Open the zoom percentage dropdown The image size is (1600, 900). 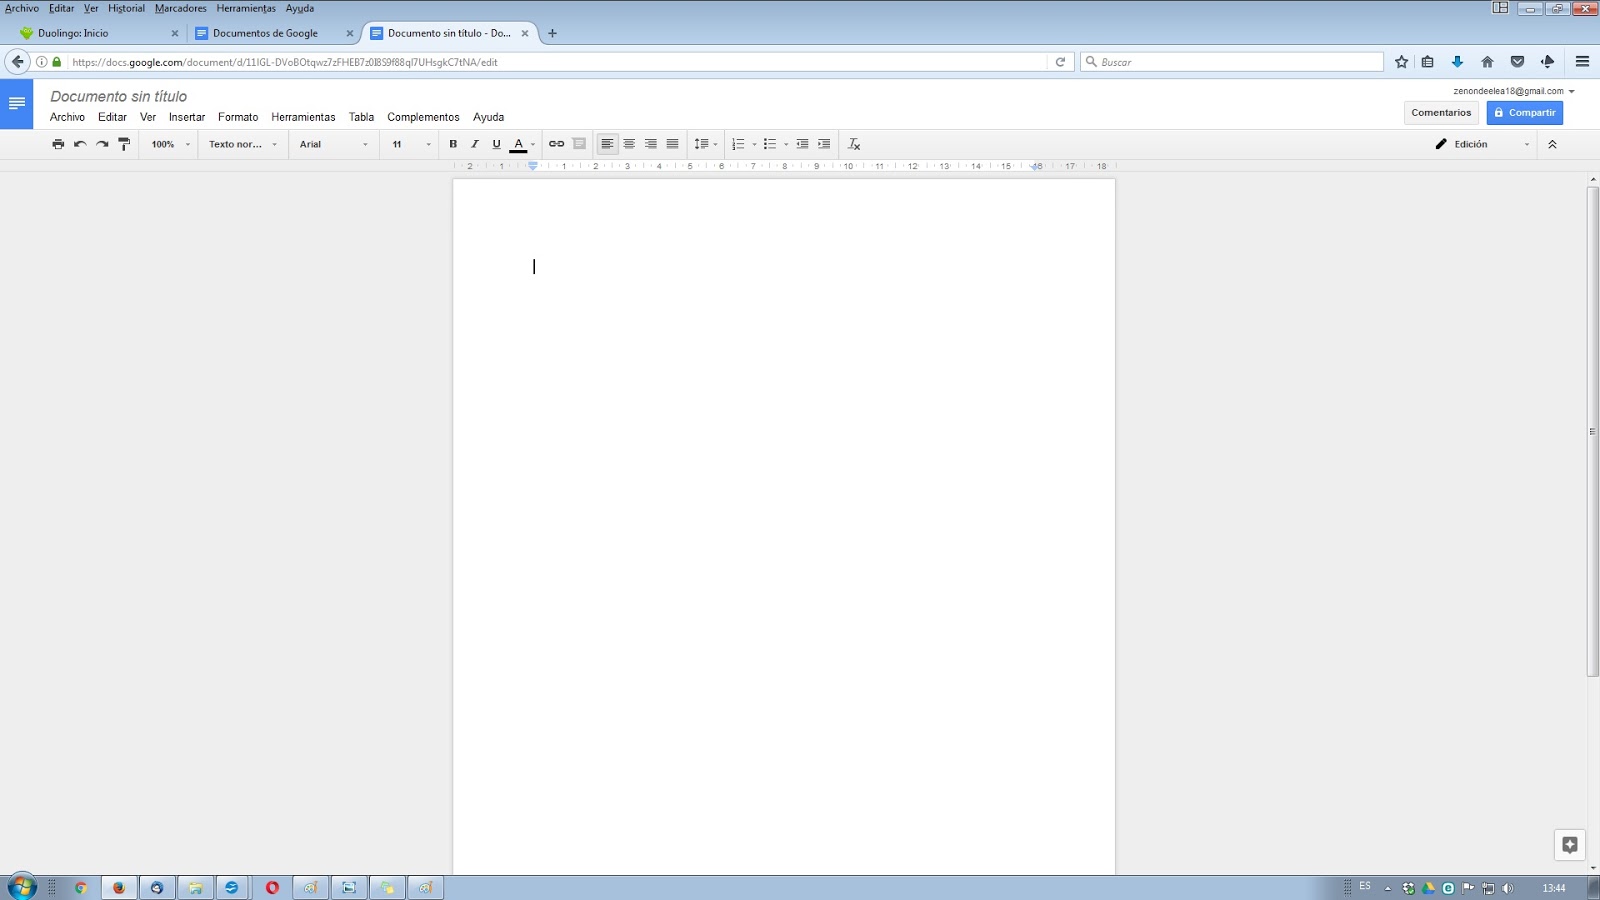[167, 143]
